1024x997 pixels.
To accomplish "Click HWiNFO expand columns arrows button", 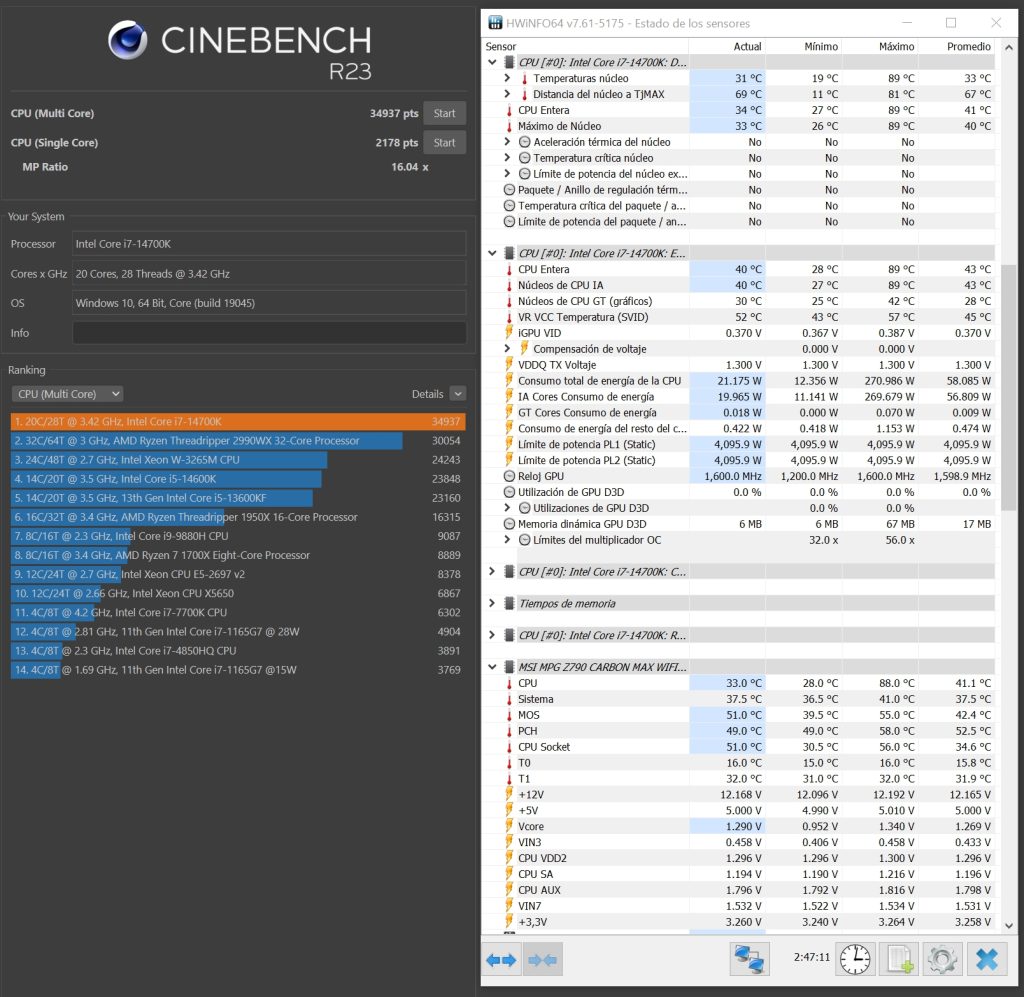I will point(502,959).
